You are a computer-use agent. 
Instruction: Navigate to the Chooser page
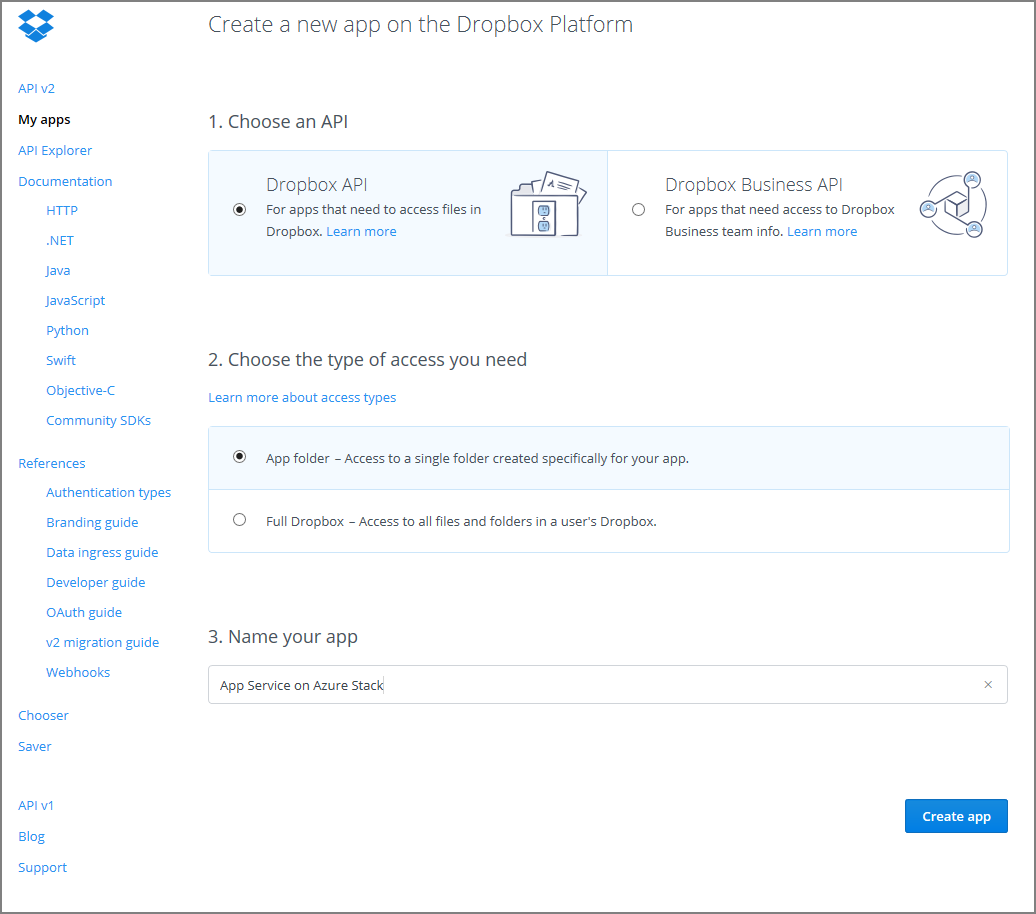43,715
